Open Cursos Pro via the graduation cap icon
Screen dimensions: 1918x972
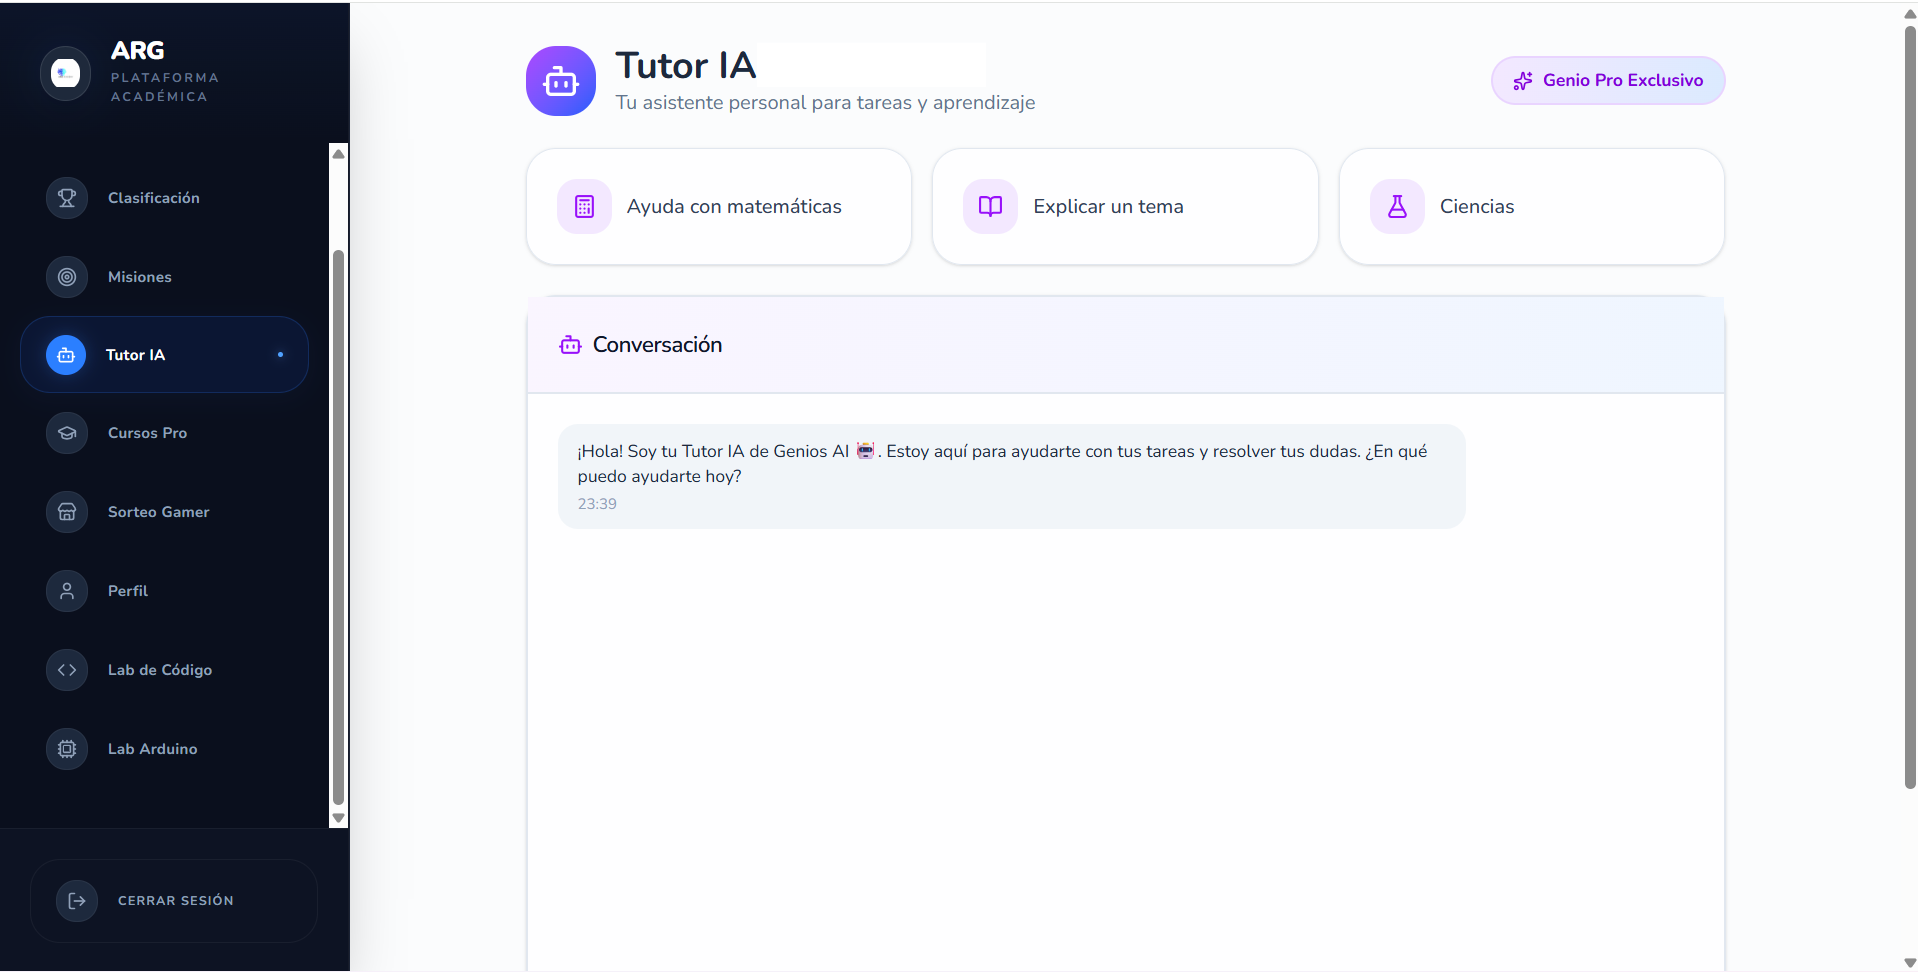click(66, 432)
